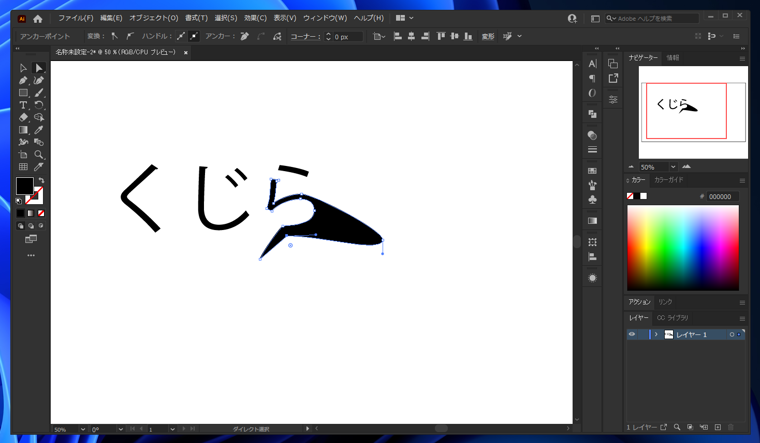This screenshot has height=443, width=760.
Task: Toggle handles on for multiple selected anchors
Action: 180,36
